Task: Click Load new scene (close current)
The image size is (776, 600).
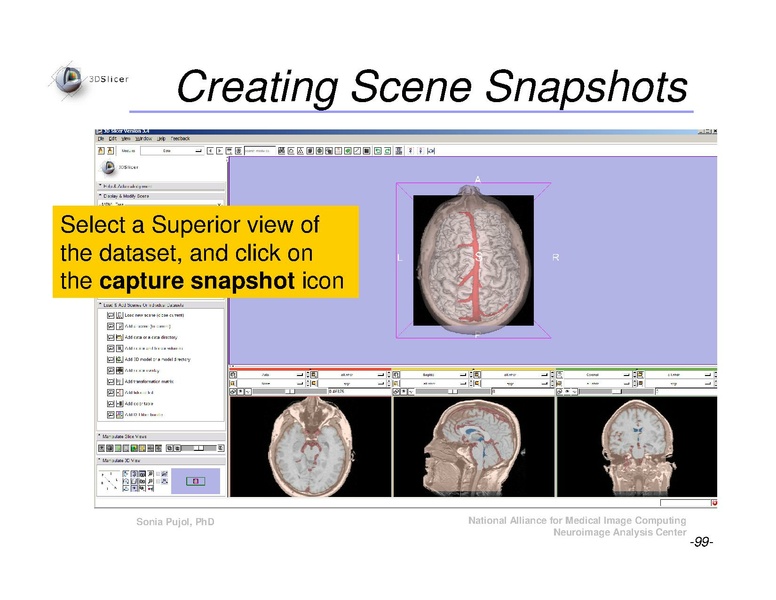Action: 154,315
